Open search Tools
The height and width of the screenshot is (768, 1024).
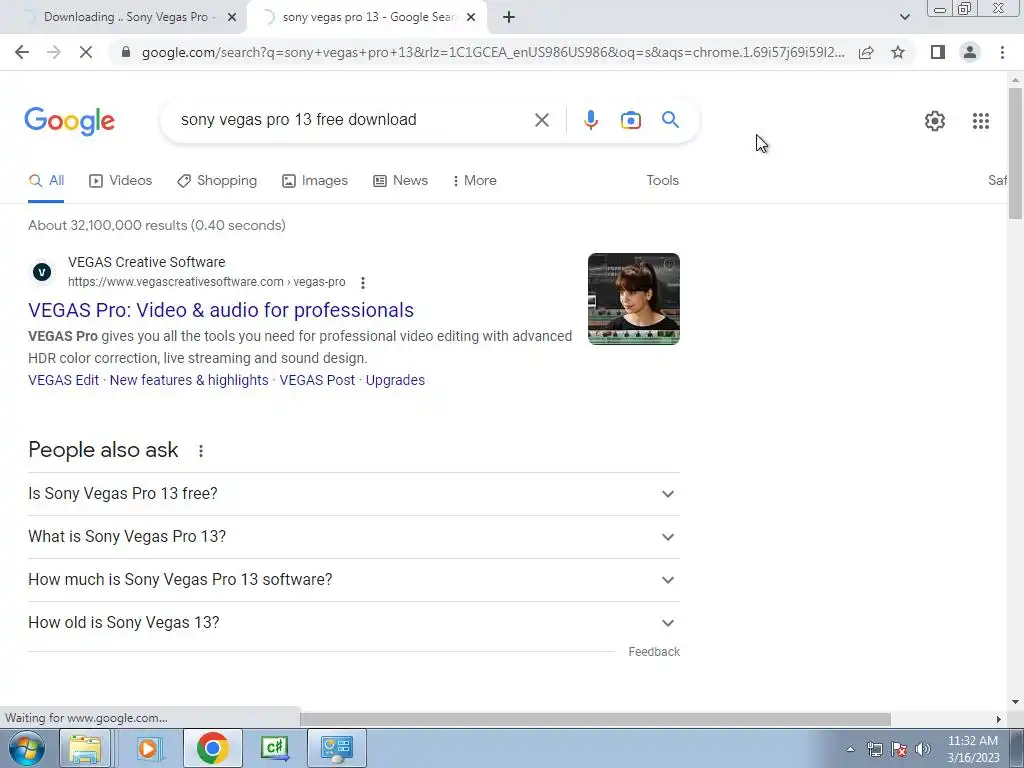(x=662, y=180)
